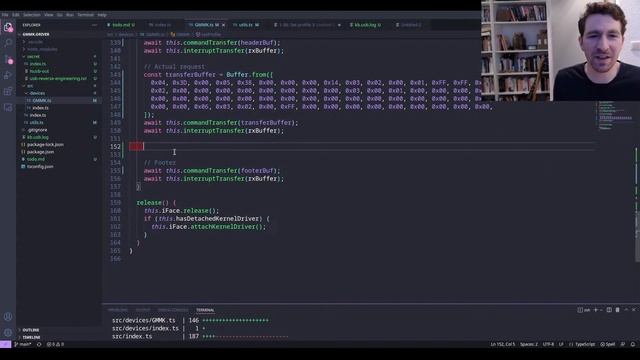Open the notifications bell in status bar
The image size is (640, 360).
tap(633, 344)
